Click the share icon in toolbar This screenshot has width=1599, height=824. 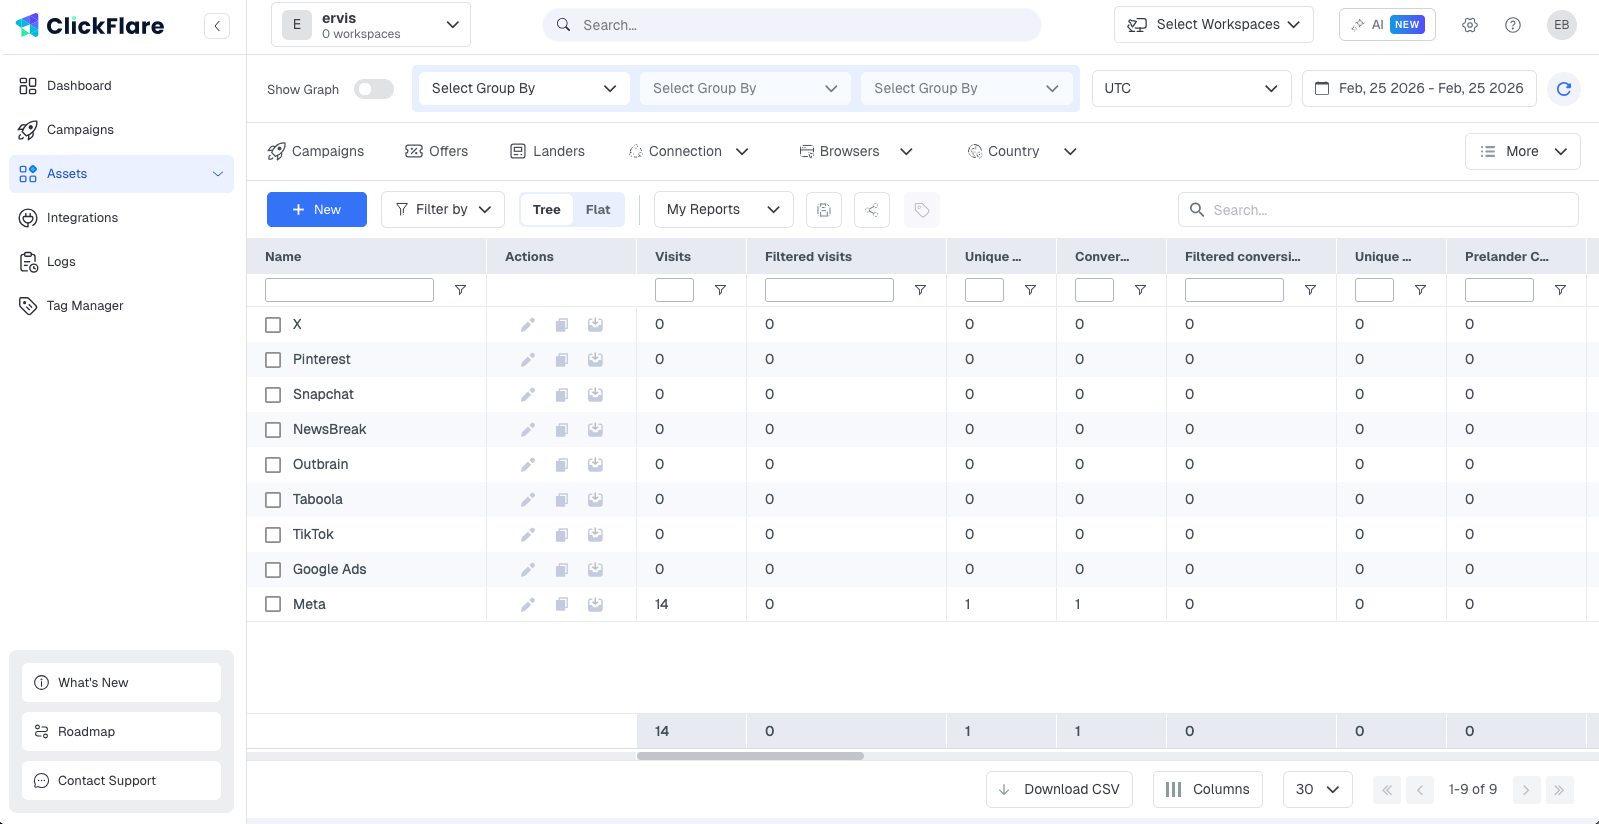872,210
